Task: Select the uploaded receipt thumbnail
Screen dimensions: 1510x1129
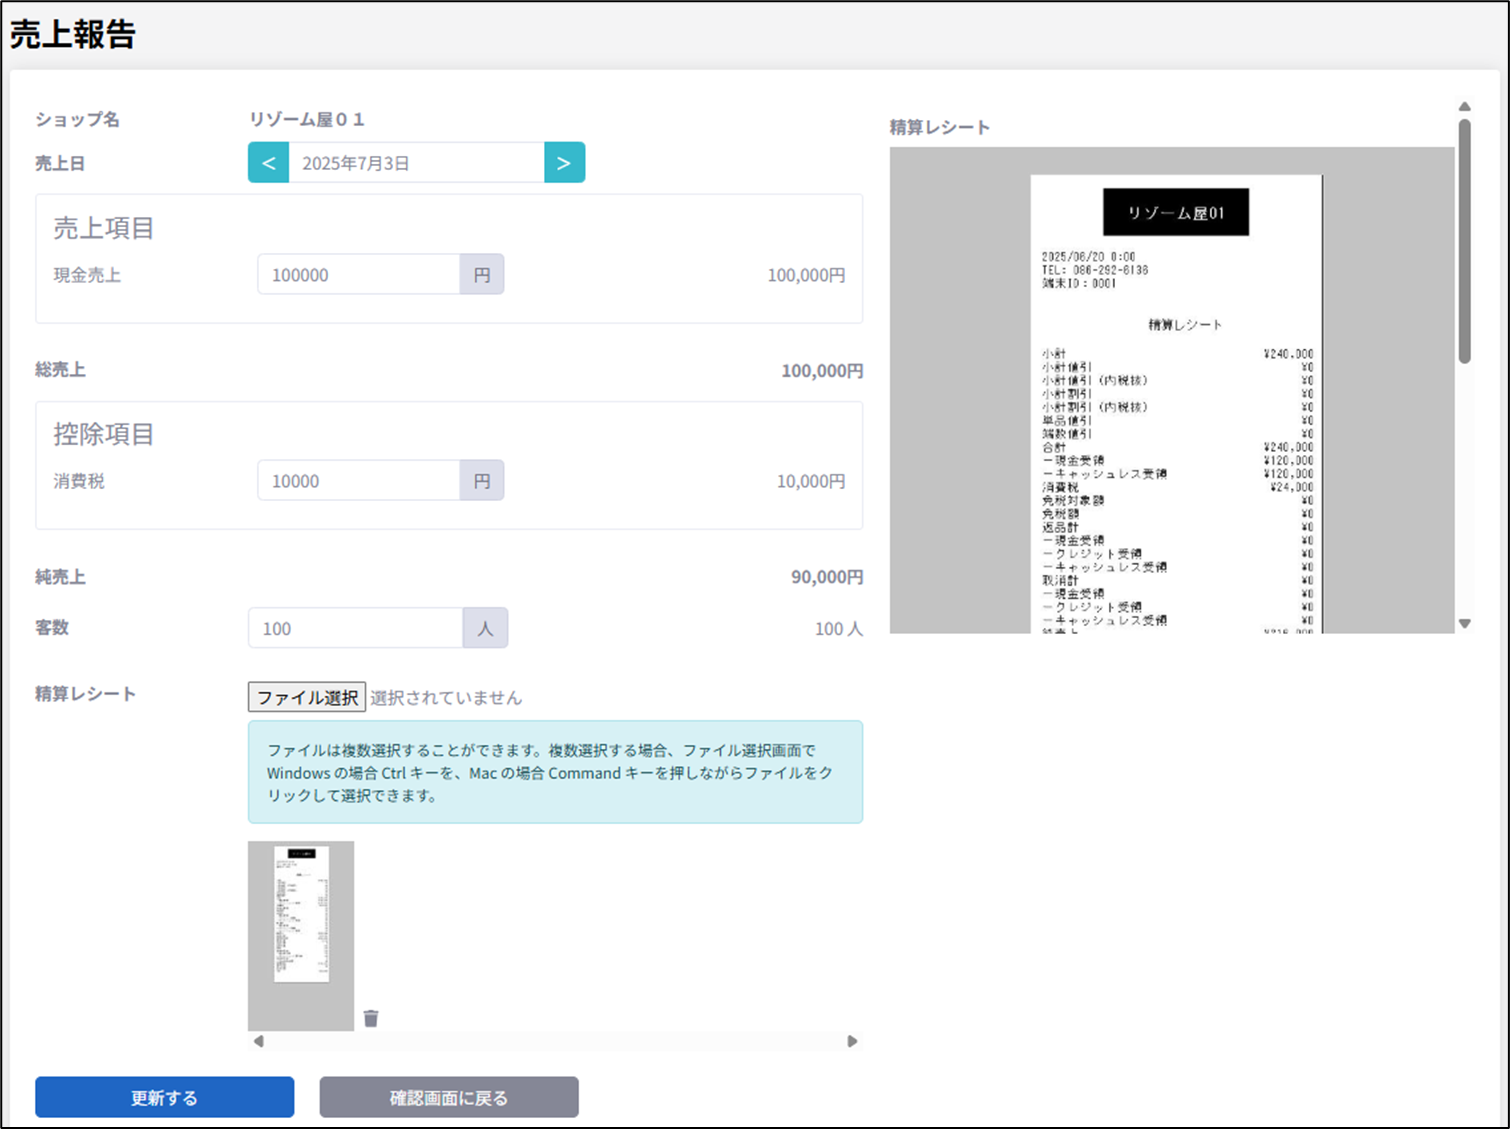Action: click(x=301, y=935)
